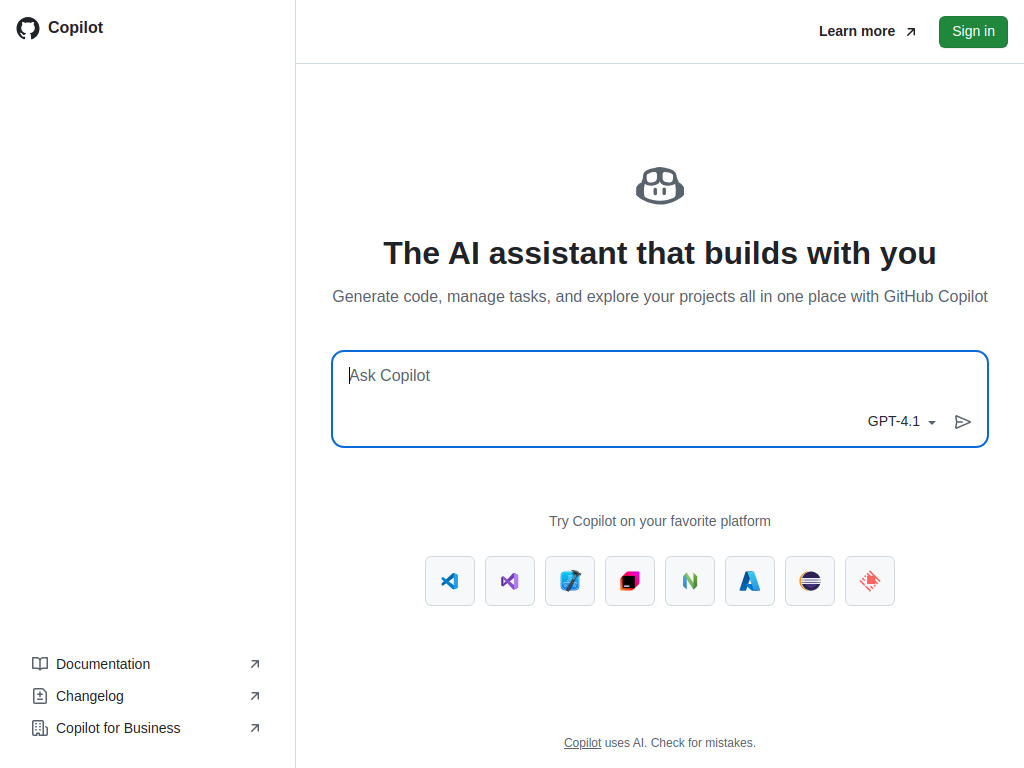
Task: Click the Eclipse IDE icon
Action: click(810, 581)
